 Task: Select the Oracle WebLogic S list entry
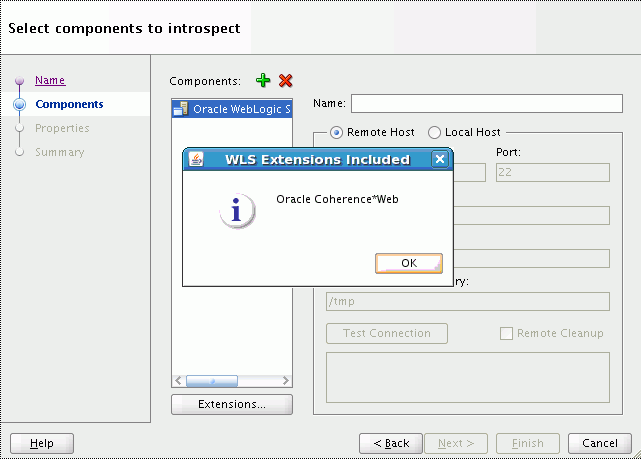click(232, 109)
